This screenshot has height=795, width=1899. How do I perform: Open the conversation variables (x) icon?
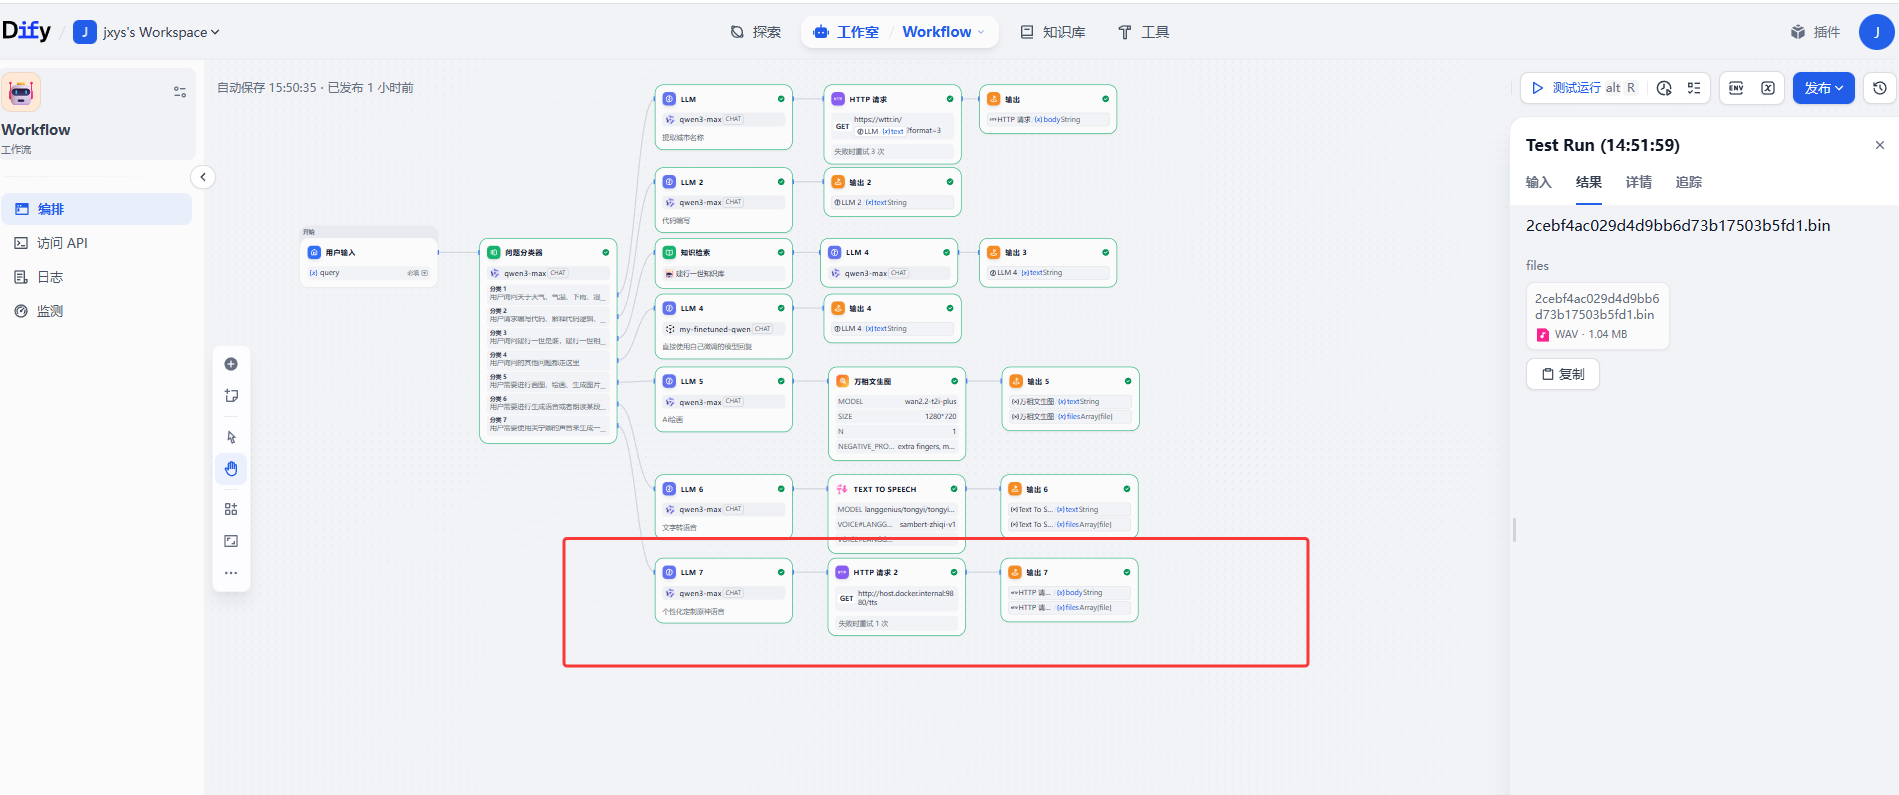tap(1768, 88)
